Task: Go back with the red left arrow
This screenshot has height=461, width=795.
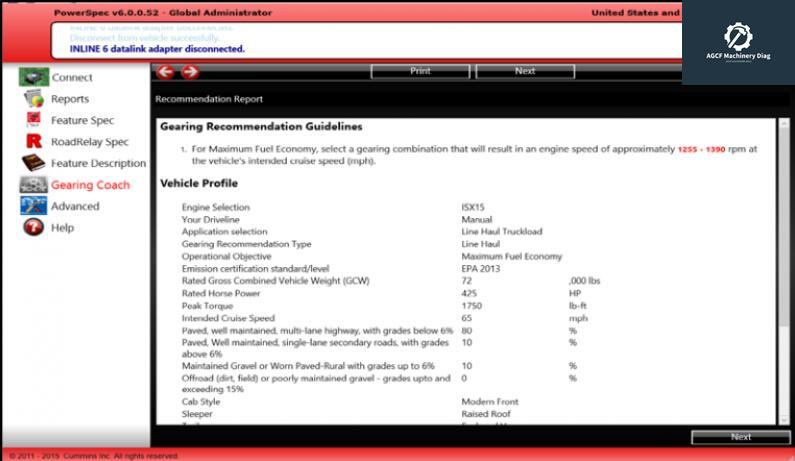Action: 165,72
